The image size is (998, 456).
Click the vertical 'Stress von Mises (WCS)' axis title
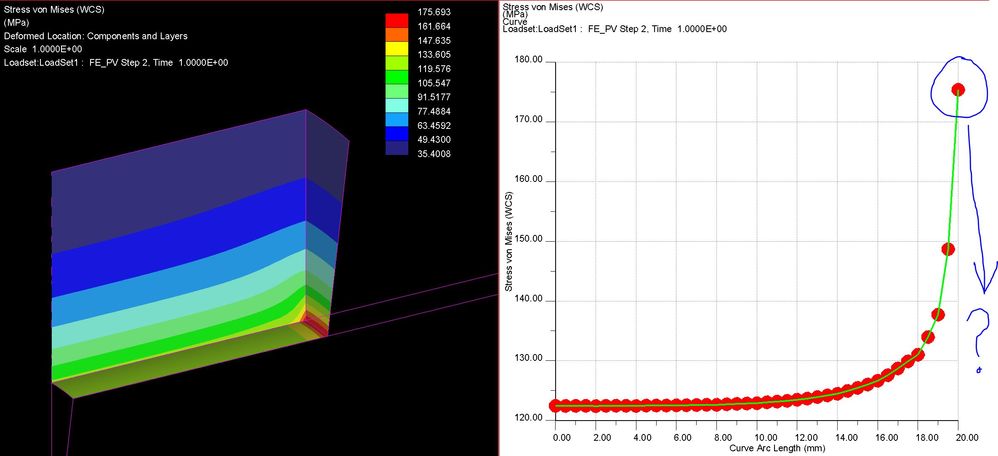coord(509,238)
